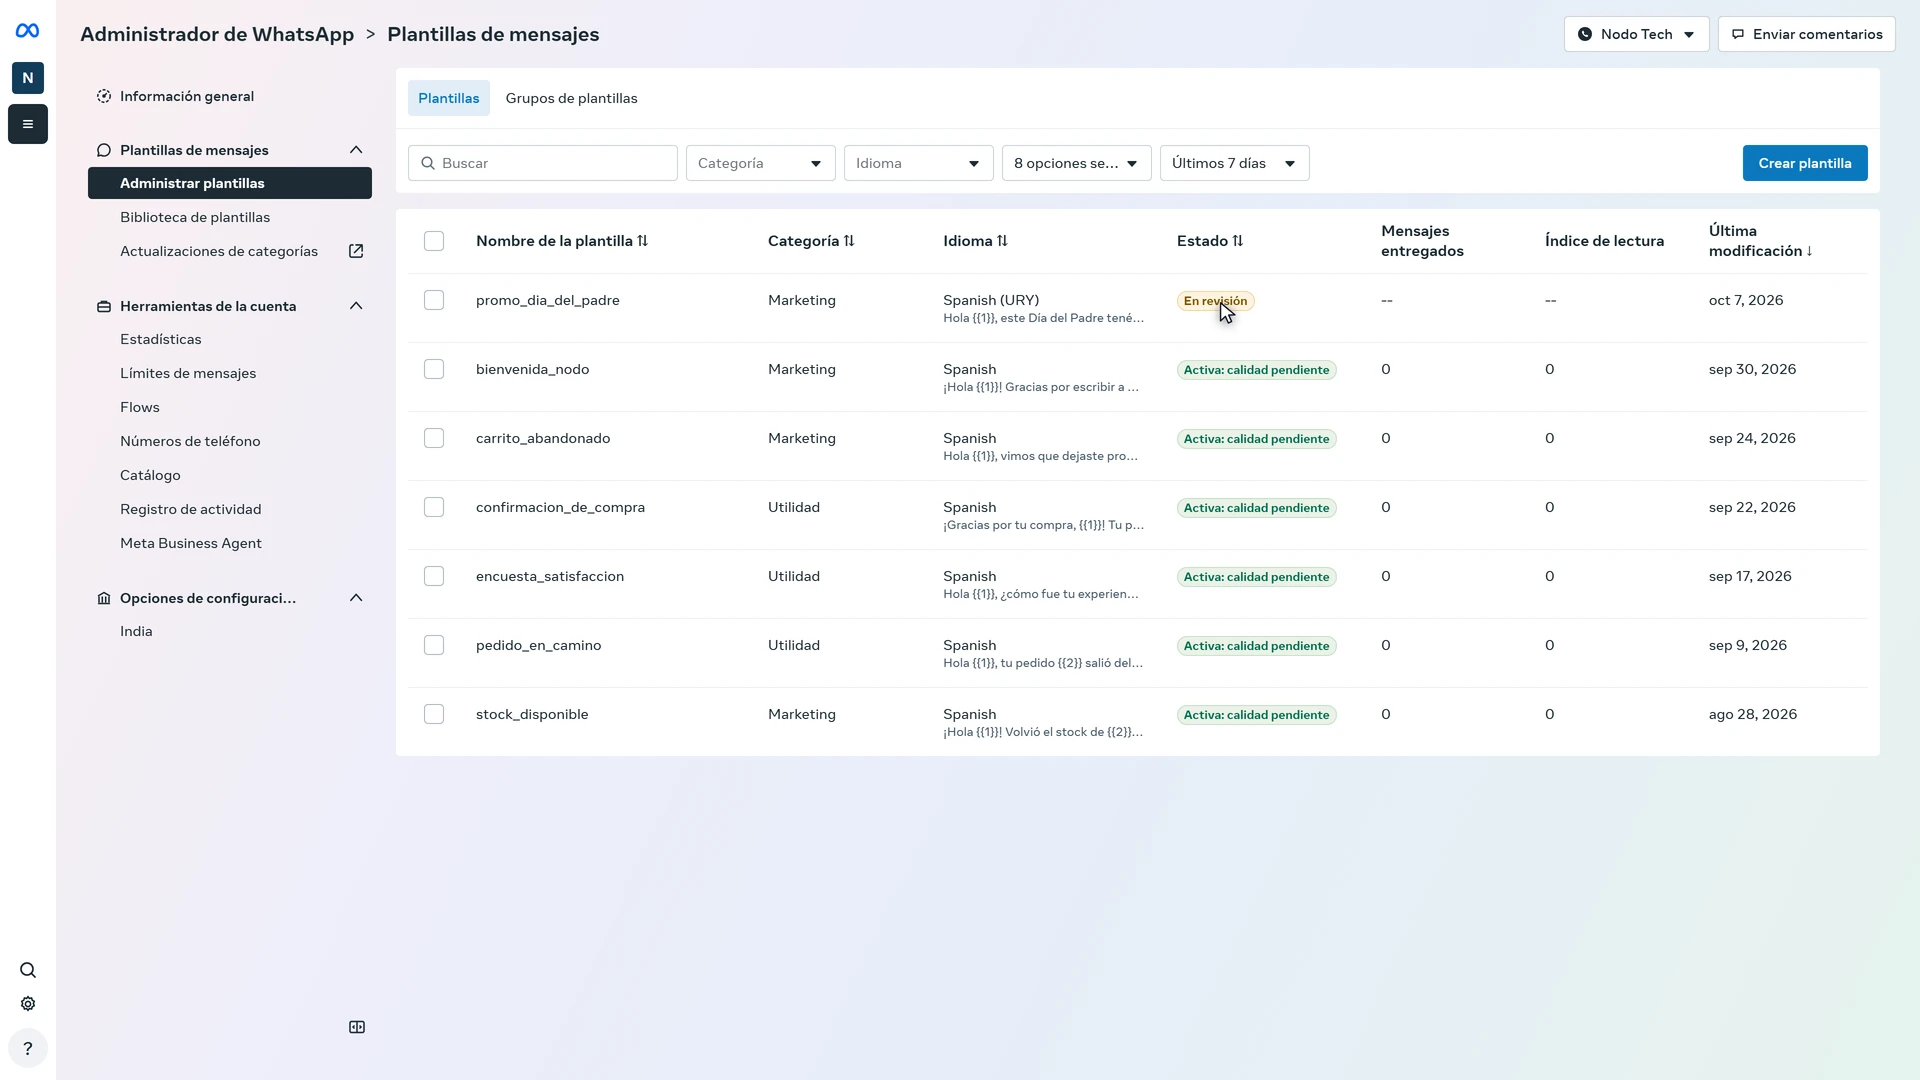Collapse the Herramientas de la cuenta section chevron
Screen dimensions: 1920x1080
(x=356, y=306)
